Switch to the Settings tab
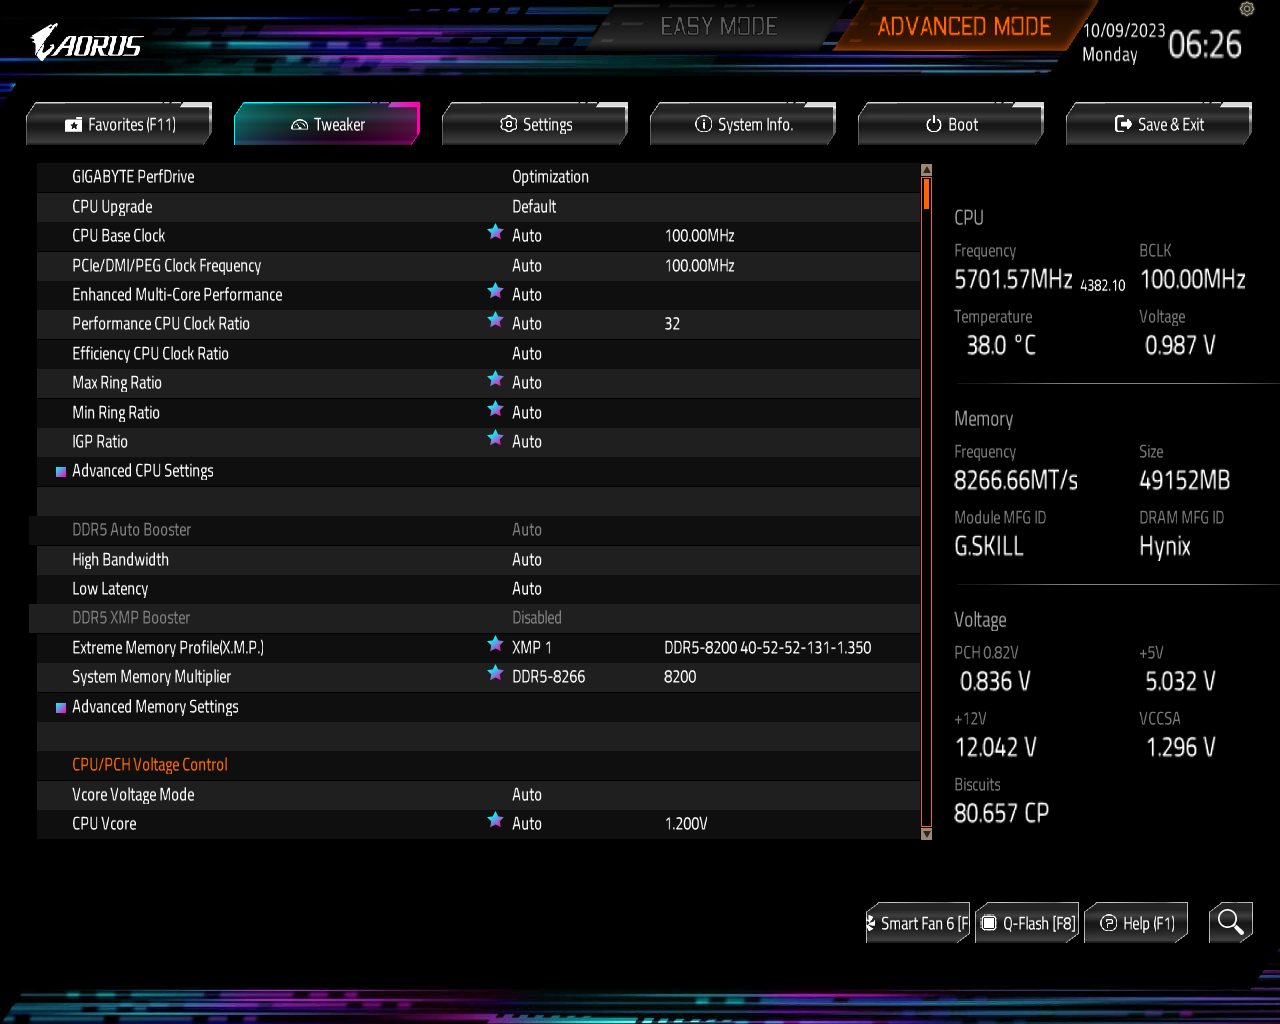Image resolution: width=1280 pixels, height=1024 pixels. (535, 124)
